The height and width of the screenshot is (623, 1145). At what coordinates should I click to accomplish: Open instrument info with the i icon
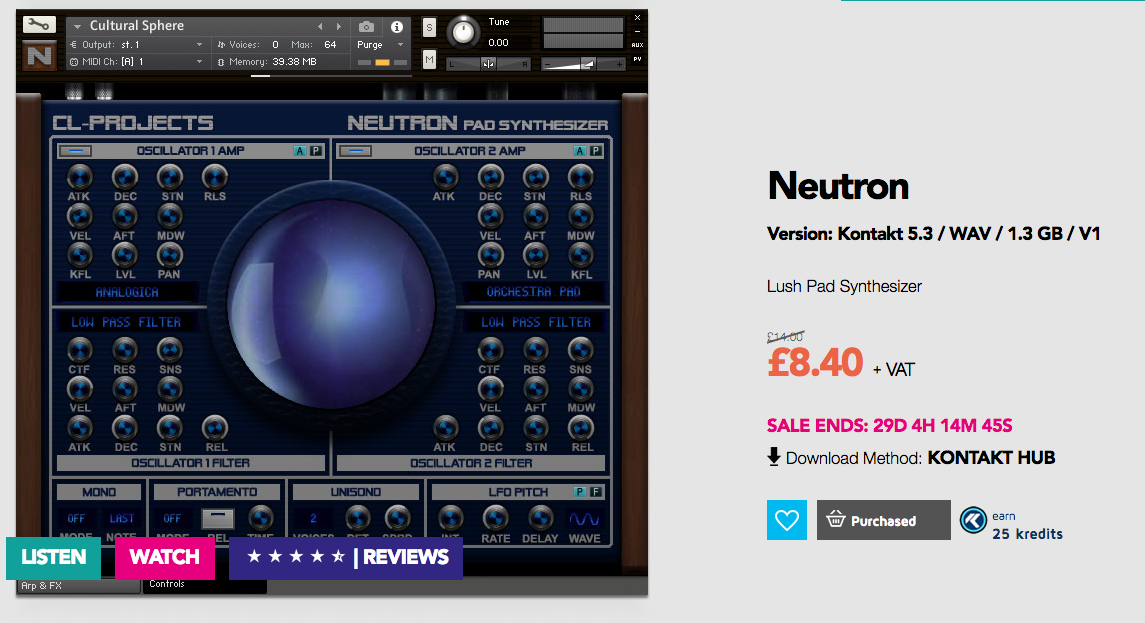[397, 27]
